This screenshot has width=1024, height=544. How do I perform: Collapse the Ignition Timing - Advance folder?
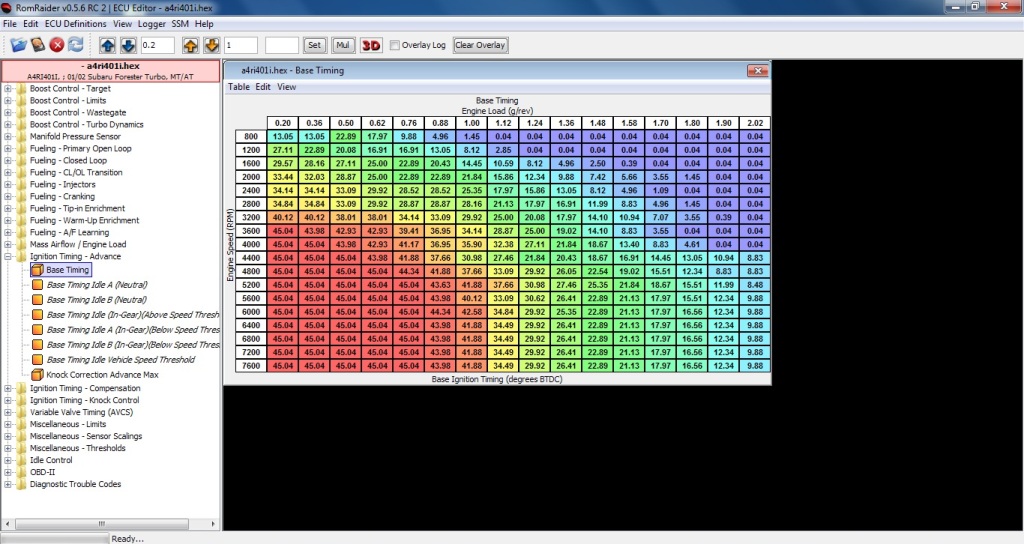[x=9, y=257]
